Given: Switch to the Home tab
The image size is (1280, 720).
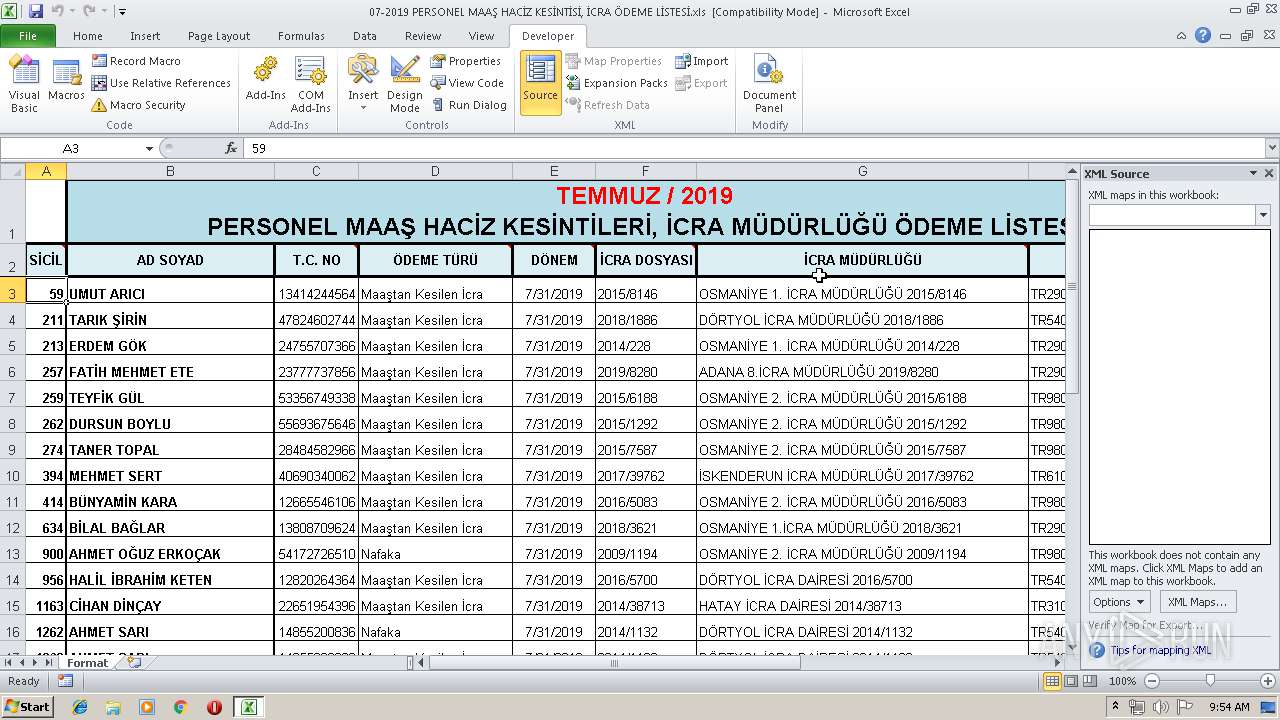Looking at the screenshot, I should coord(88,36).
